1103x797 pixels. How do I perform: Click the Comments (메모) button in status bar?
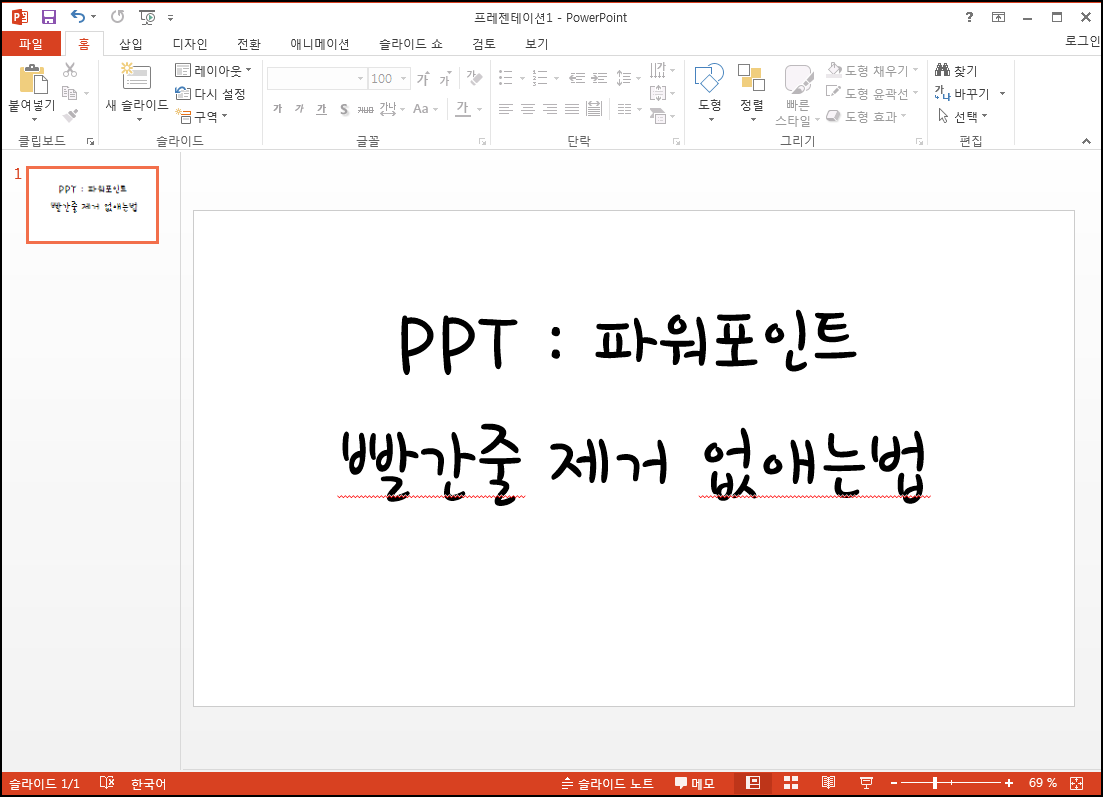[x=694, y=783]
